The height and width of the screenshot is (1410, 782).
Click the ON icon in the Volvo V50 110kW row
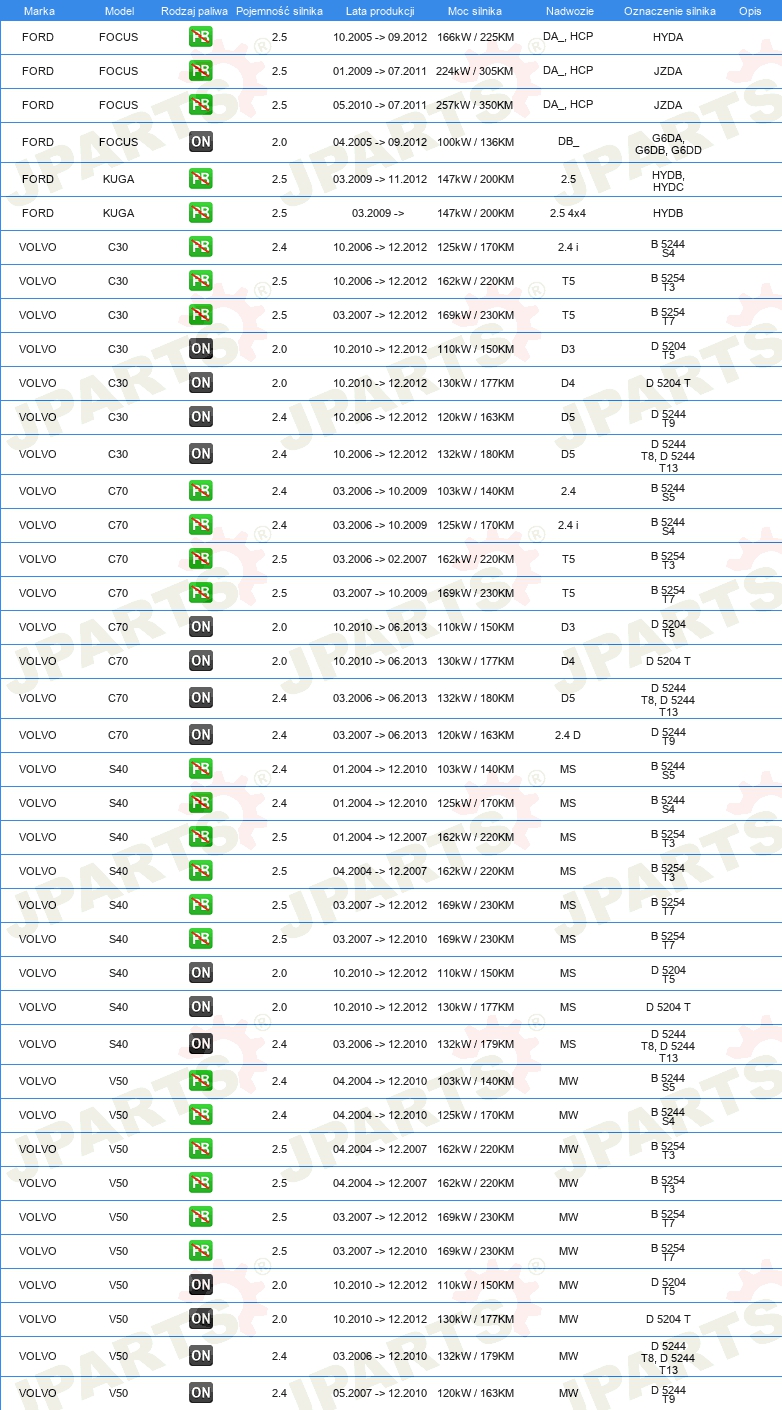pos(201,1285)
